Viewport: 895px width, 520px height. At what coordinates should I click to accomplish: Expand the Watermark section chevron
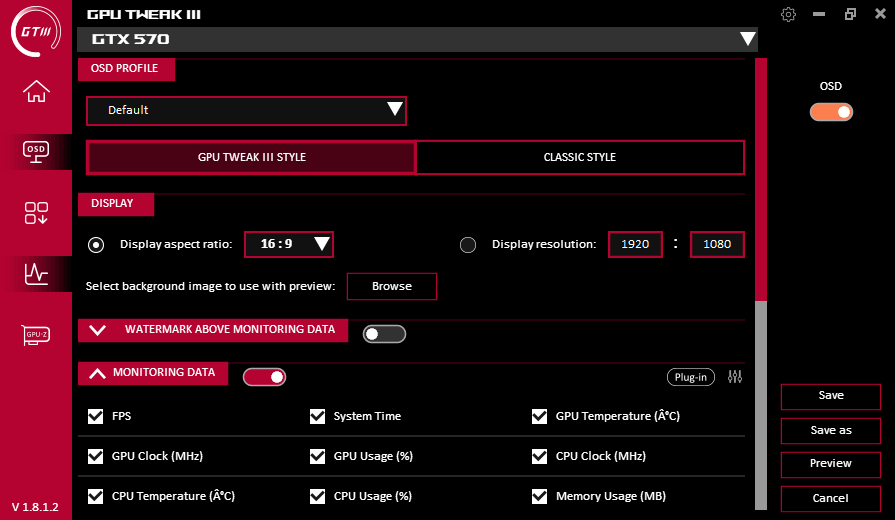coord(98,330)
